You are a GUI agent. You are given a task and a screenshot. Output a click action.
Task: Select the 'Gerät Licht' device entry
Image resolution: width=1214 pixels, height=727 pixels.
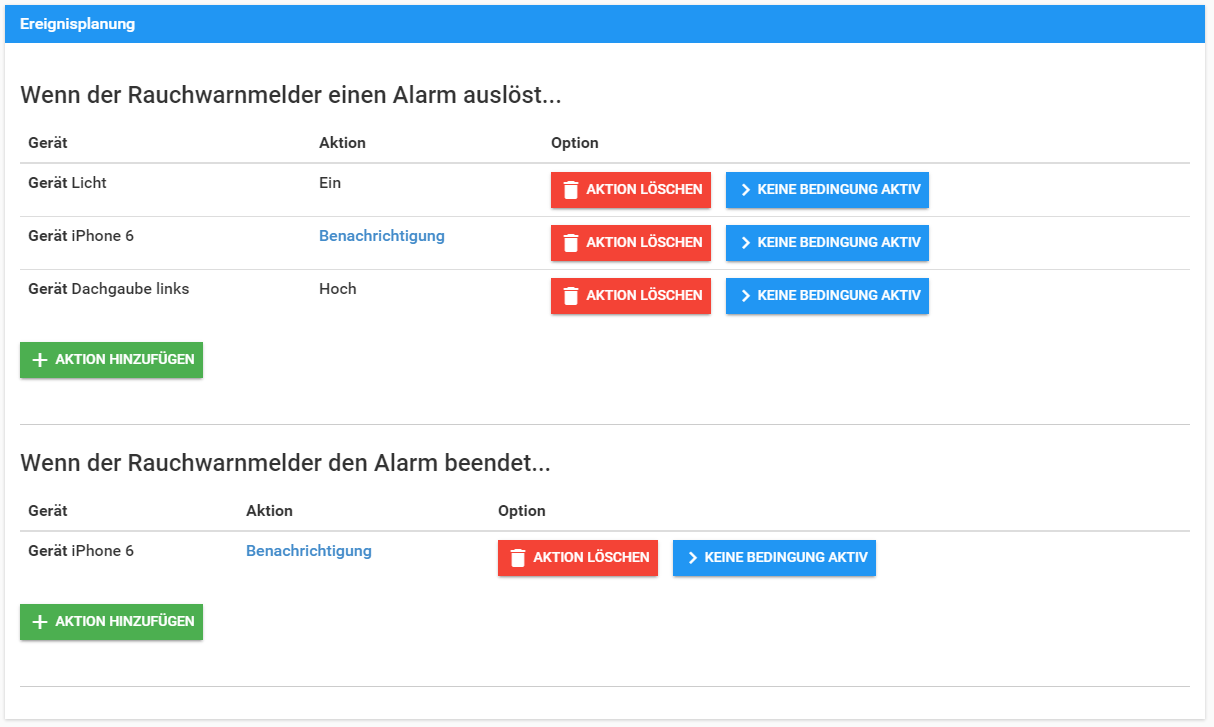pos(67,183)
